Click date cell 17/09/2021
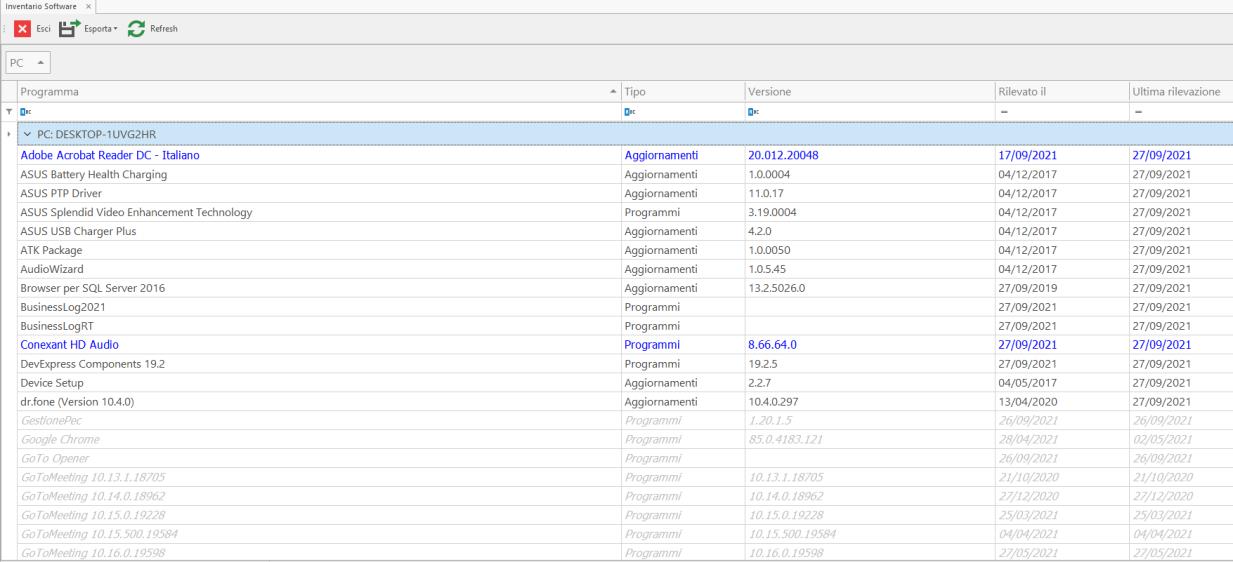1233x562 pixels. tap(1061, 155)
